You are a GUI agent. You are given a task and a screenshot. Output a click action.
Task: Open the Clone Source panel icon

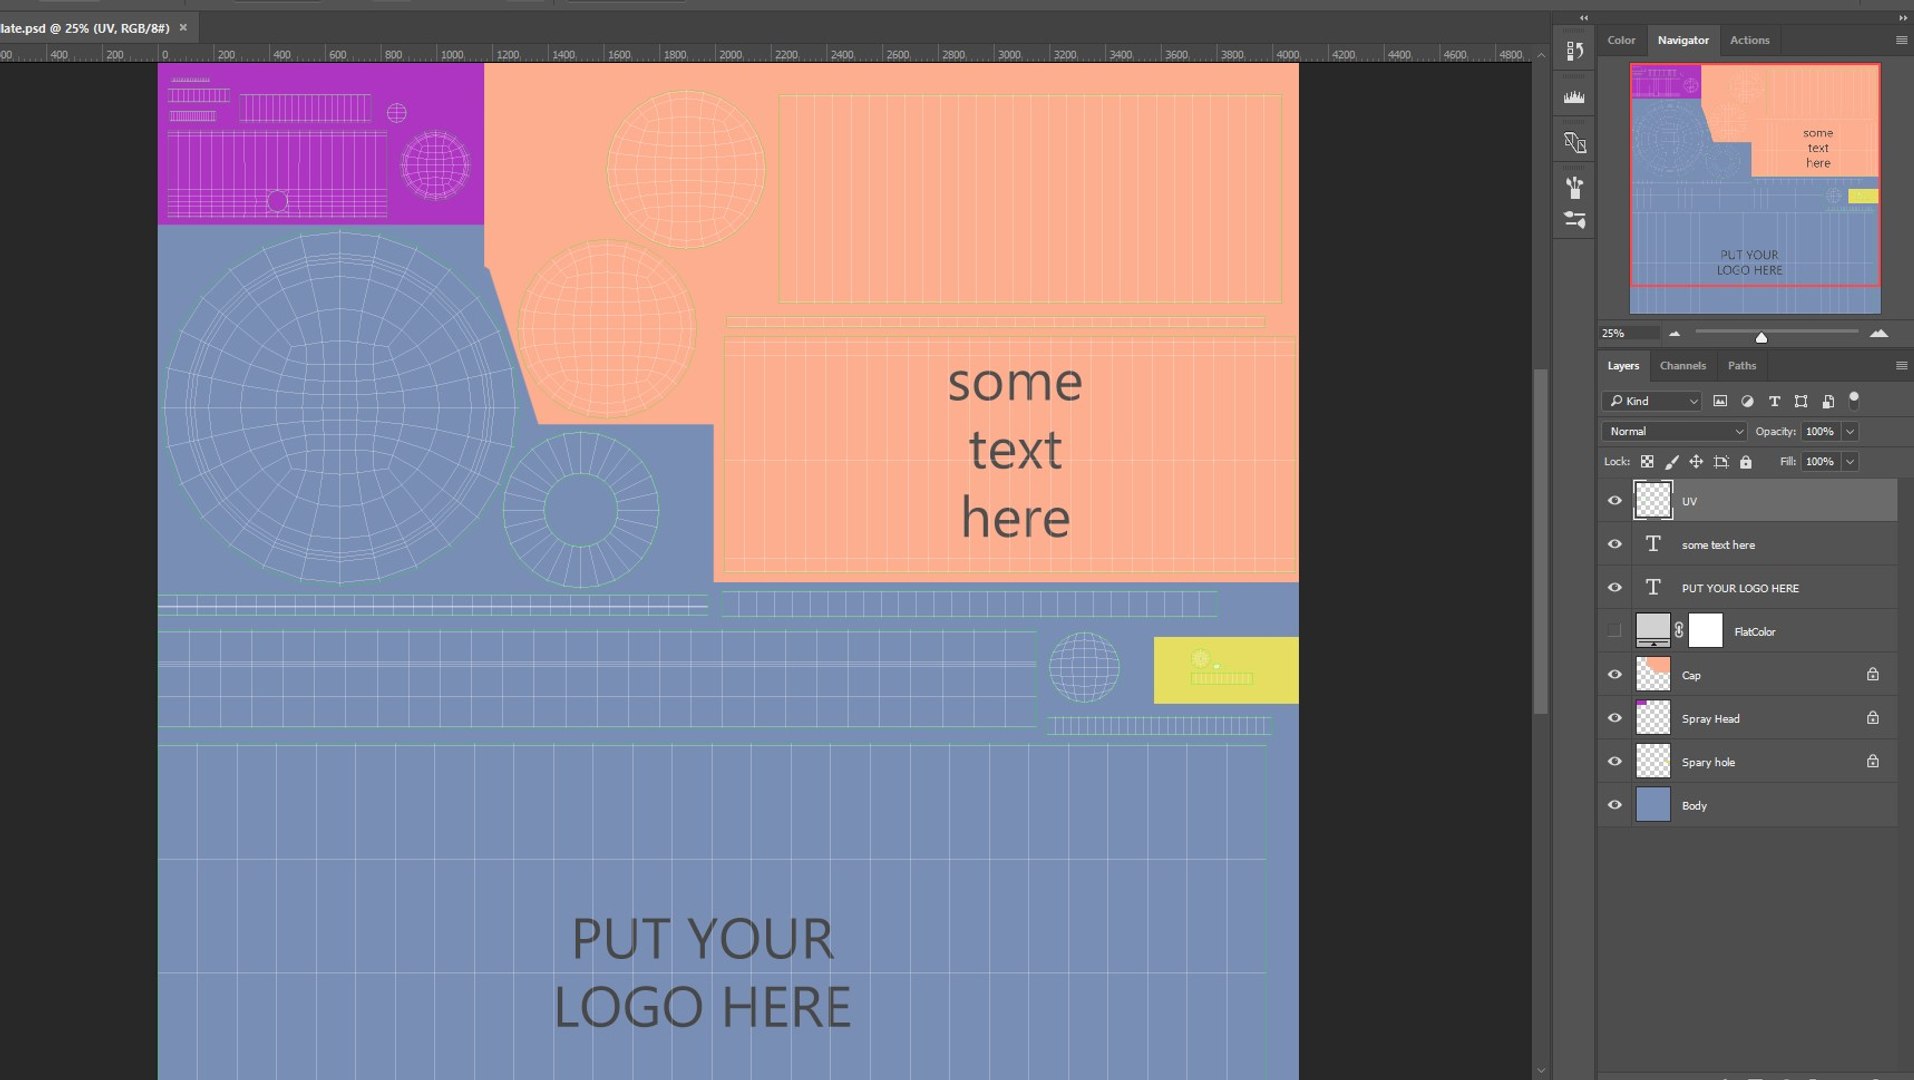tap(1575, 143)
